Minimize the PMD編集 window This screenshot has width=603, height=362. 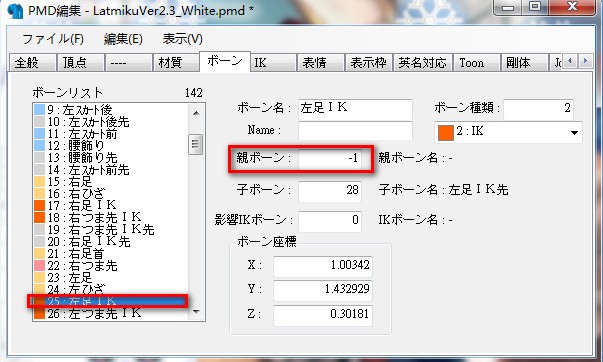[508, 7]
